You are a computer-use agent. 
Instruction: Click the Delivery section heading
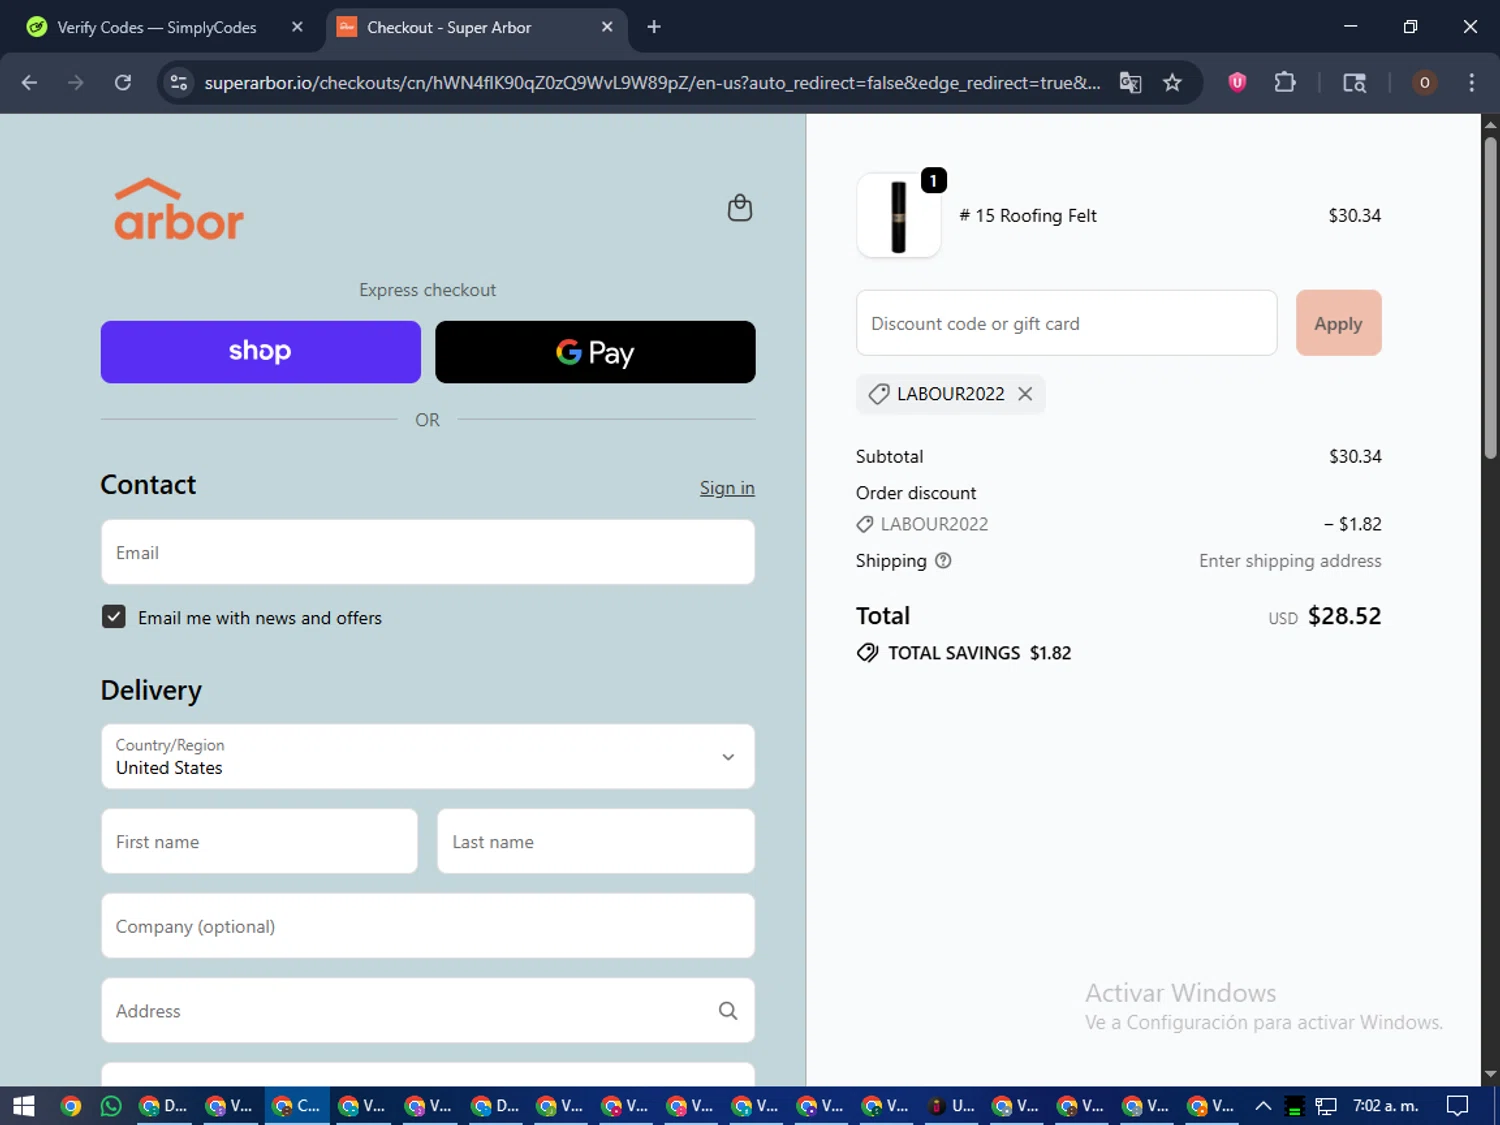[151, 690]
